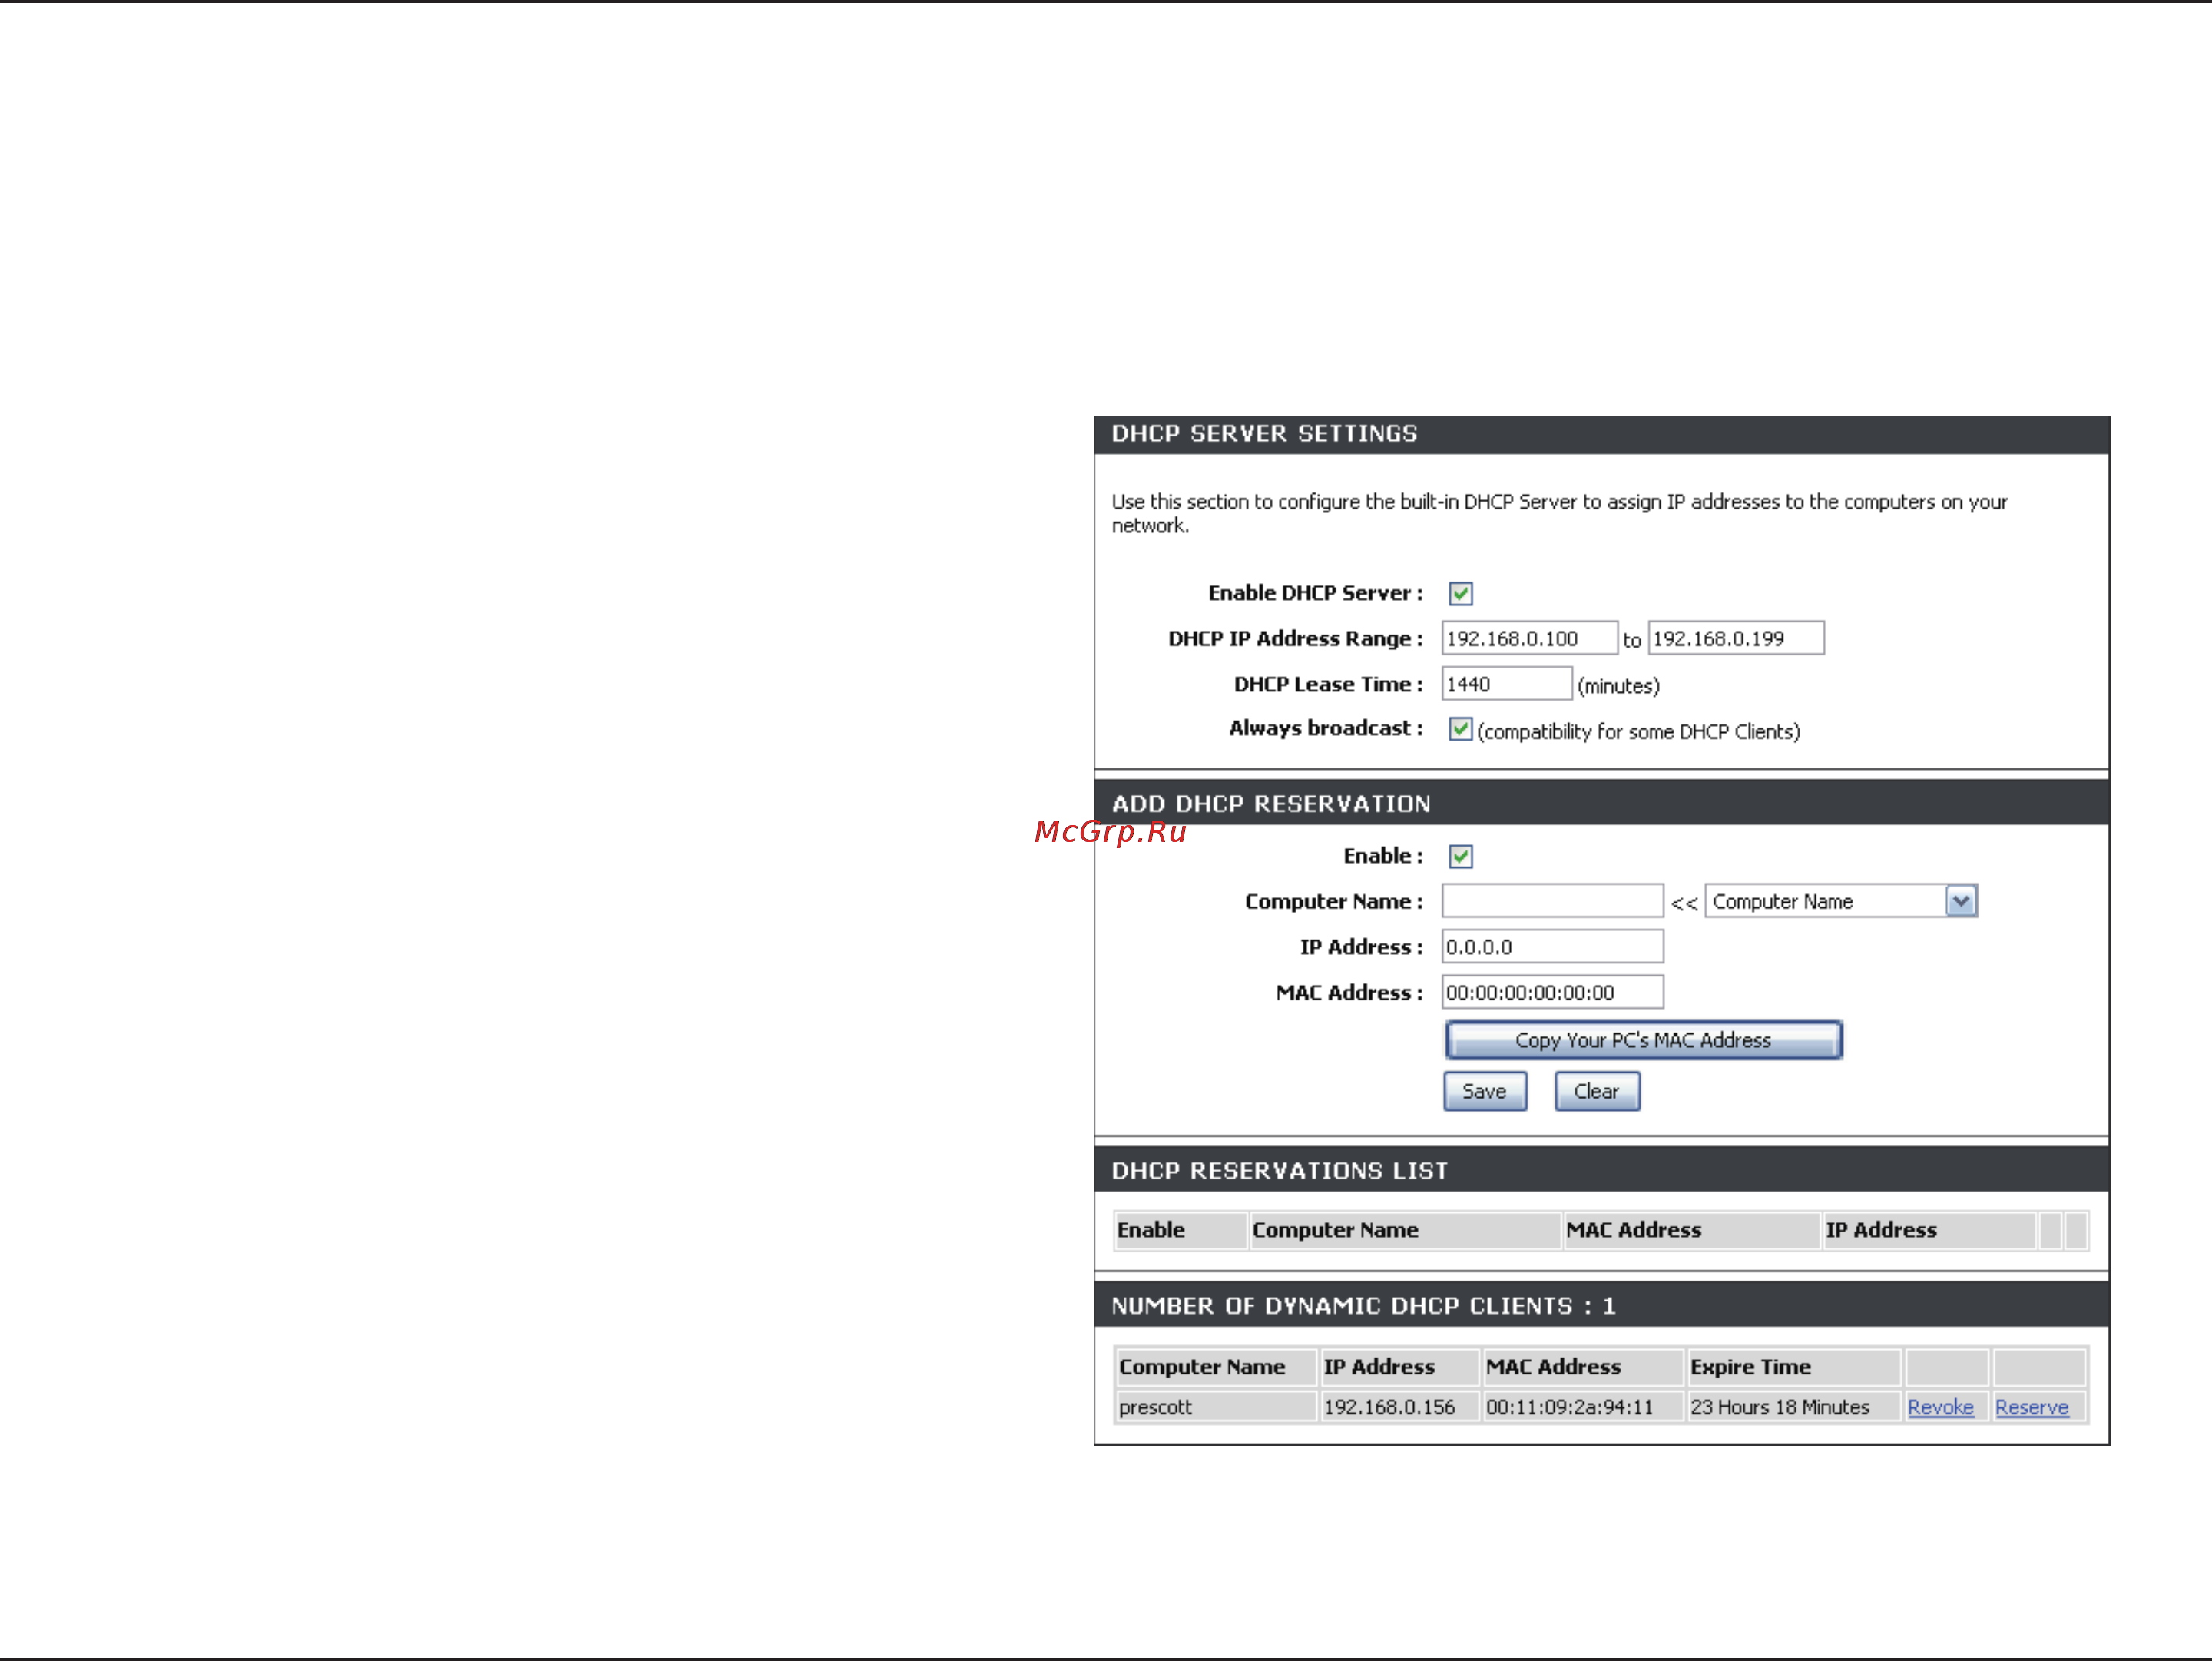Toggle the Always broadcast checkbox
This screenshot has height=1661, width=2212.
point(1460,729)
